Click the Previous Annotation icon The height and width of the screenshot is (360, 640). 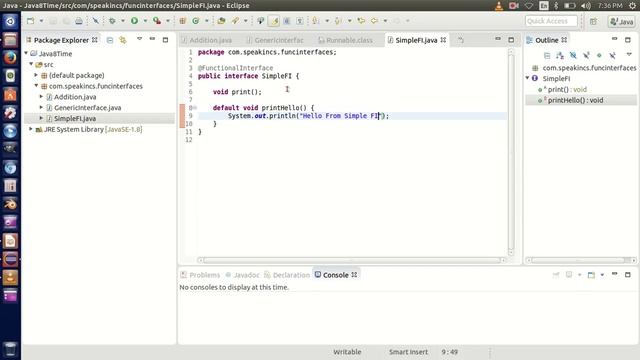click(x=338, y=21)
